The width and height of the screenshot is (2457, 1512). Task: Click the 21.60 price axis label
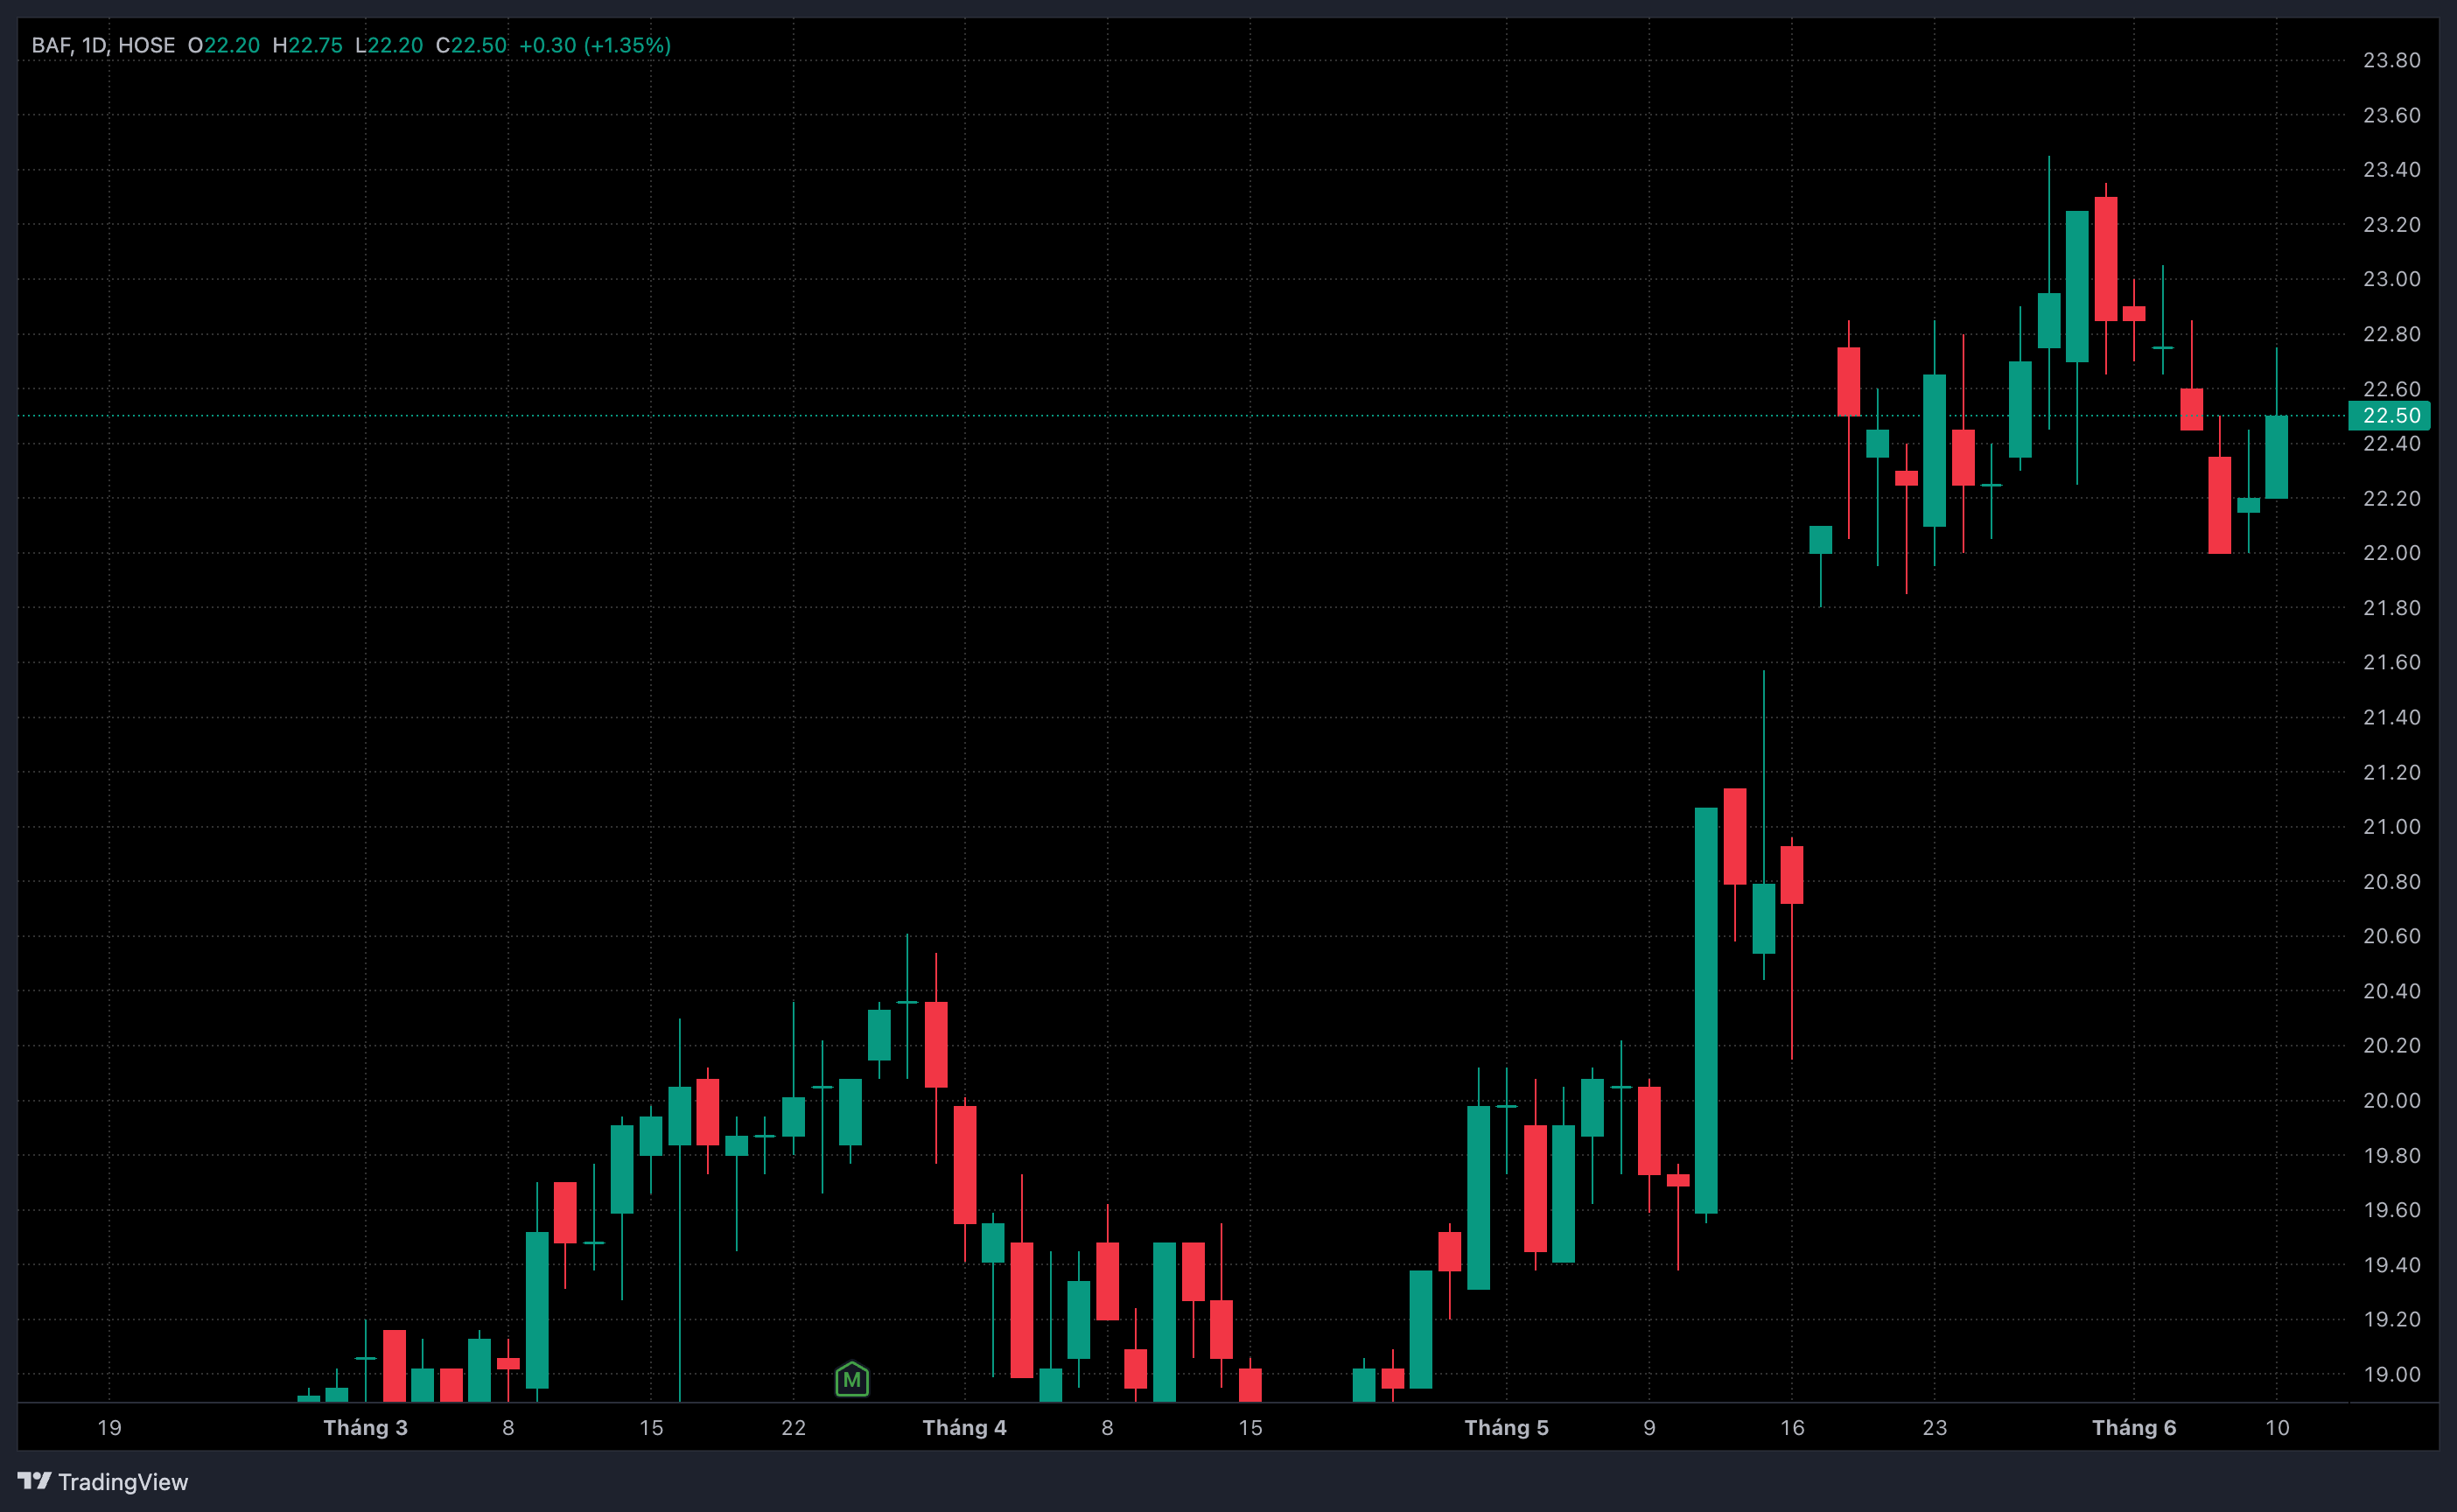pos(2391,662)
